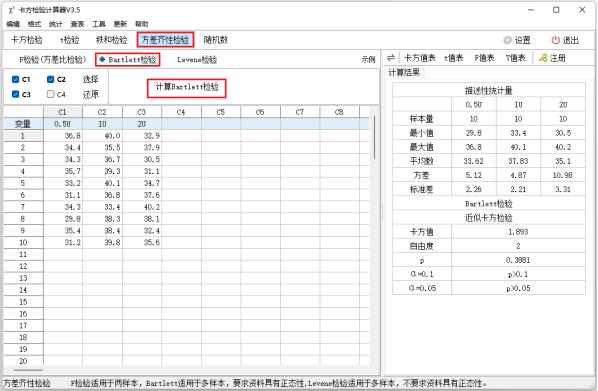Image resolution: width=598 pixels, height=391 pixels.
Task: Open the 编辑 menu
Action: point(13,24)
